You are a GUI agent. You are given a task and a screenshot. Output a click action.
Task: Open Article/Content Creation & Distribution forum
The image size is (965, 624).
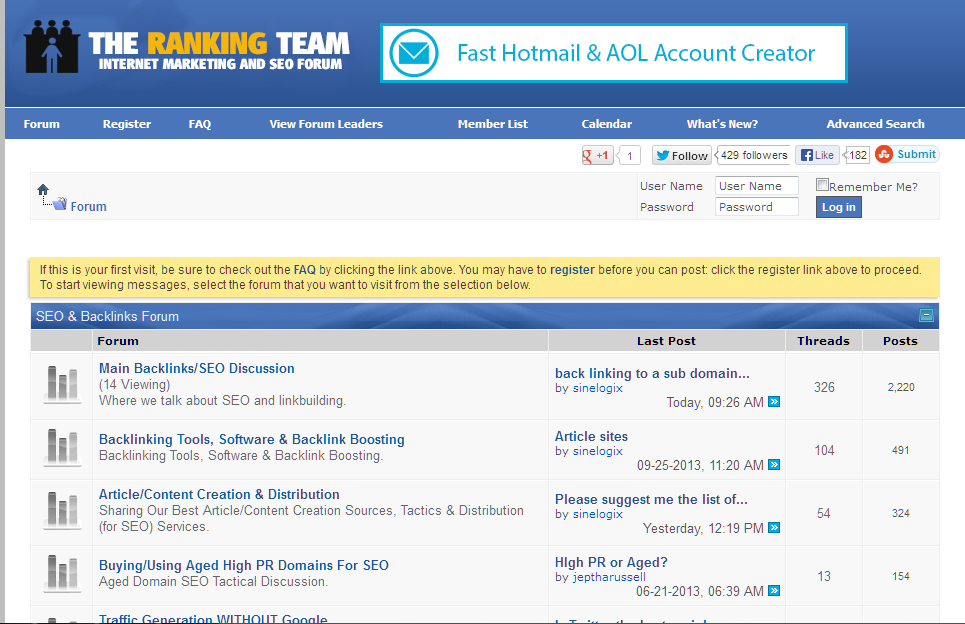(219, 494)
